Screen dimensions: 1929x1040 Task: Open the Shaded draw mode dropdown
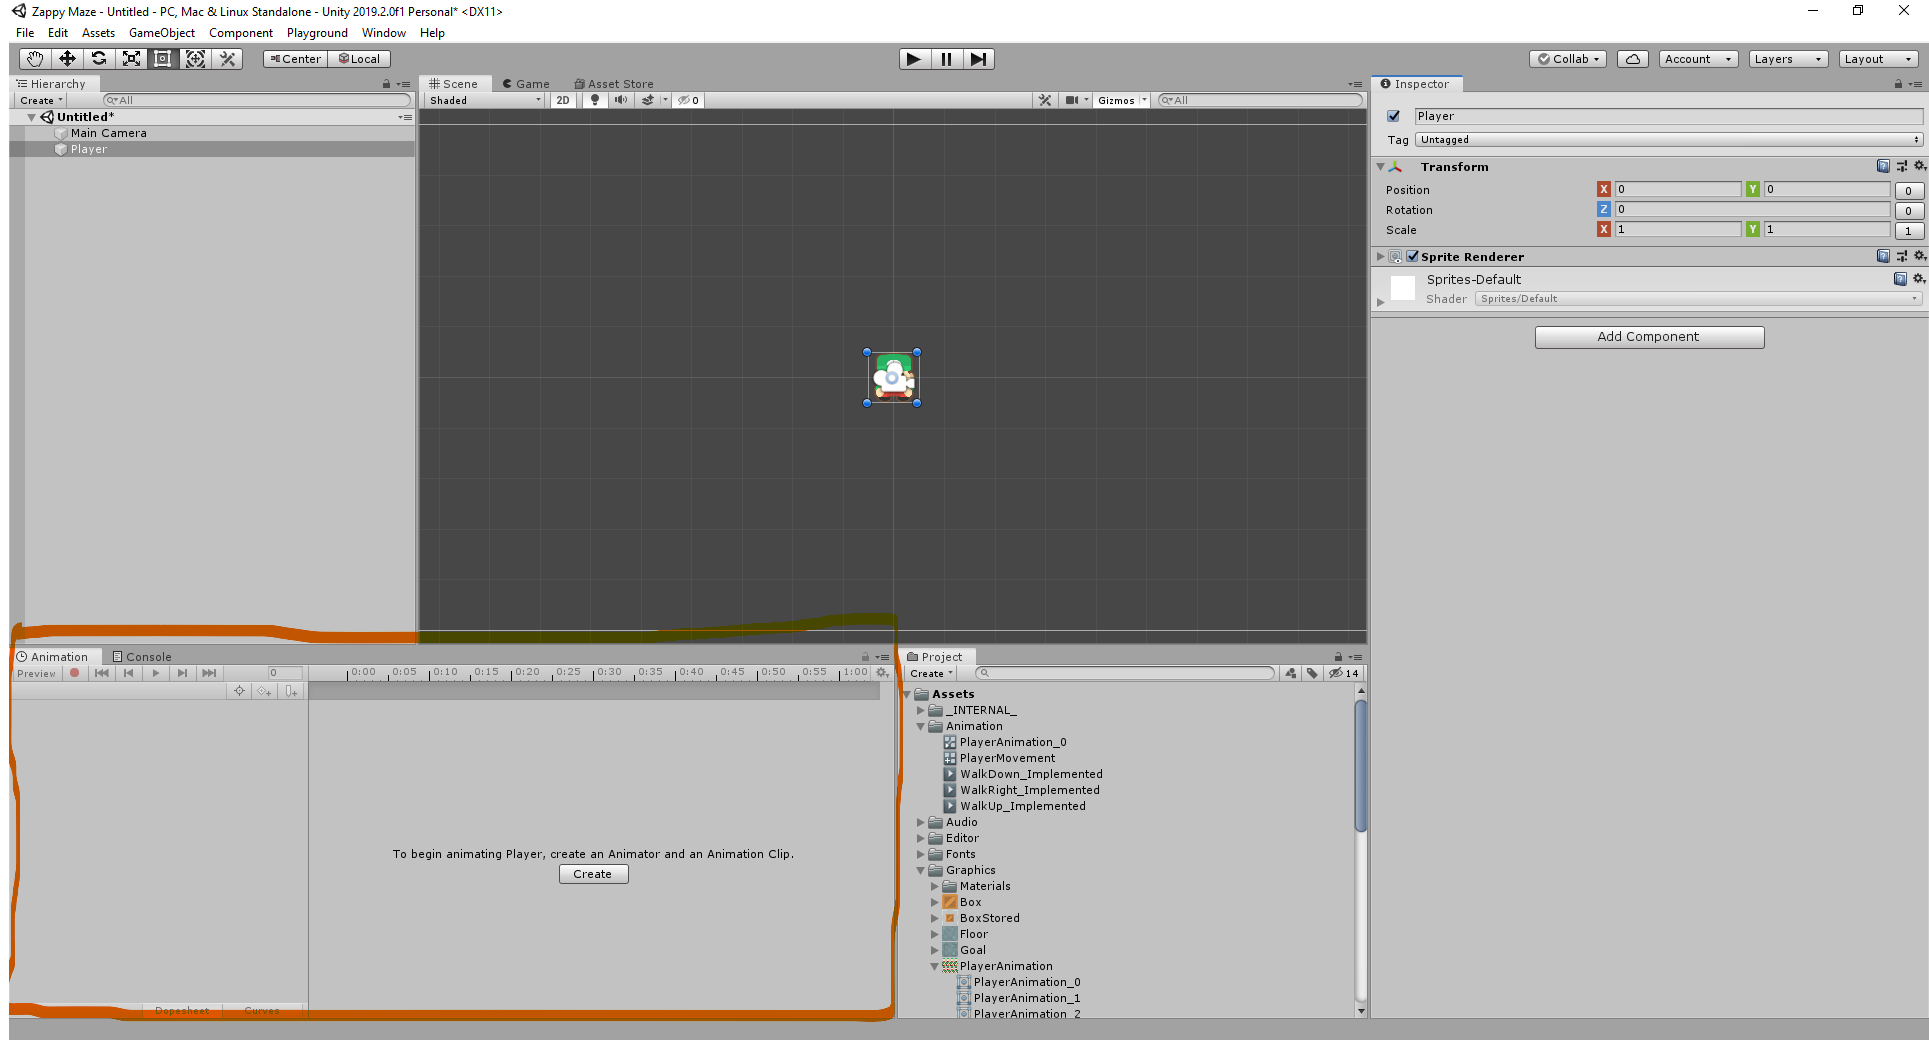(x=483, y=100)
